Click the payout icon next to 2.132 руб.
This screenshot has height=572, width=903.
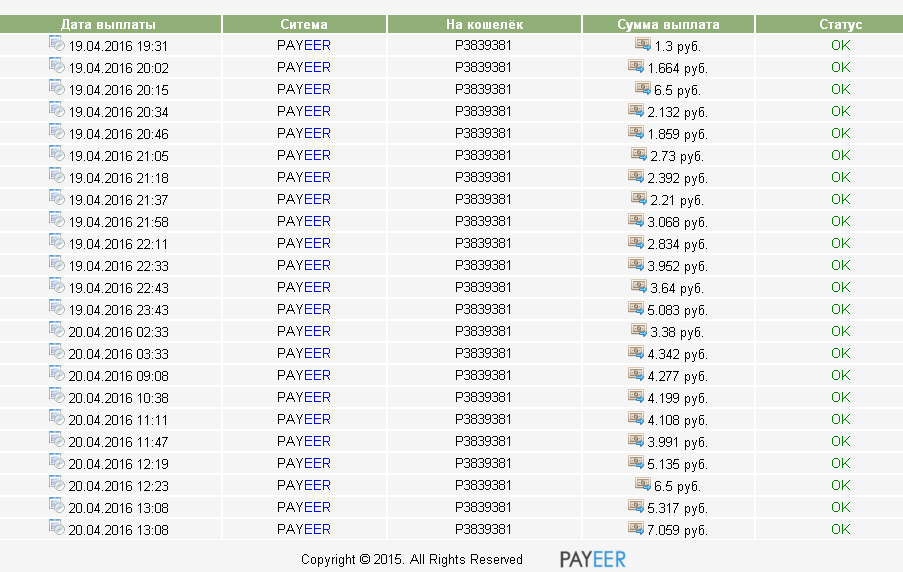point(636,110)
